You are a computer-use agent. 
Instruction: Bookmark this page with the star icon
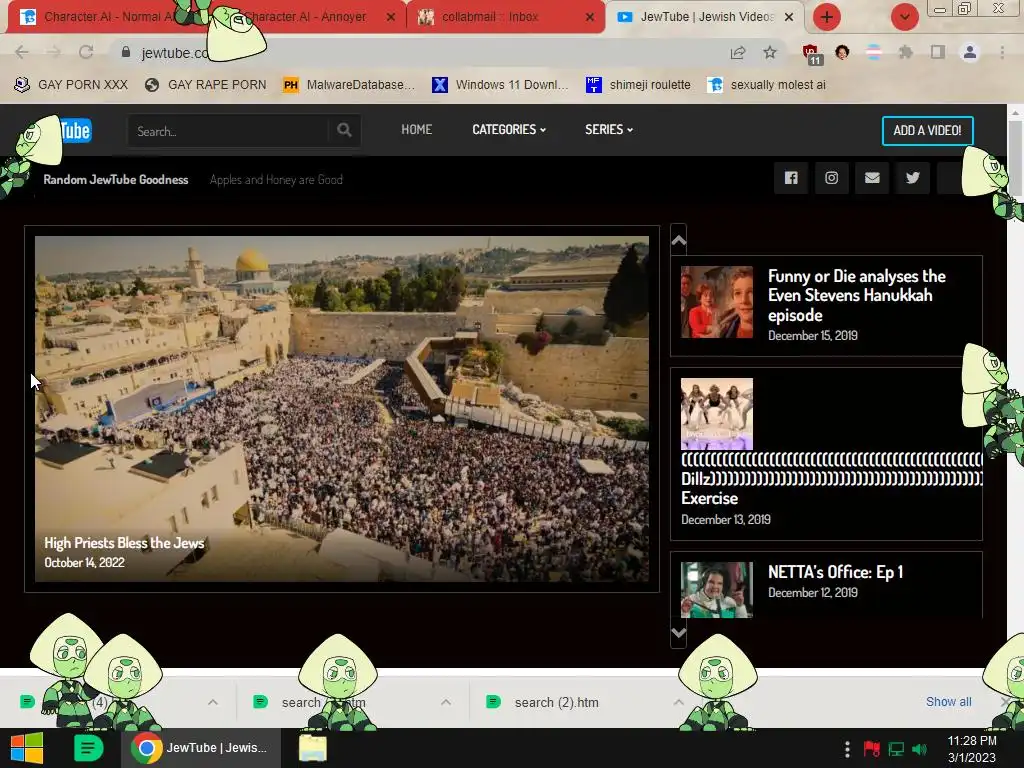770,52
